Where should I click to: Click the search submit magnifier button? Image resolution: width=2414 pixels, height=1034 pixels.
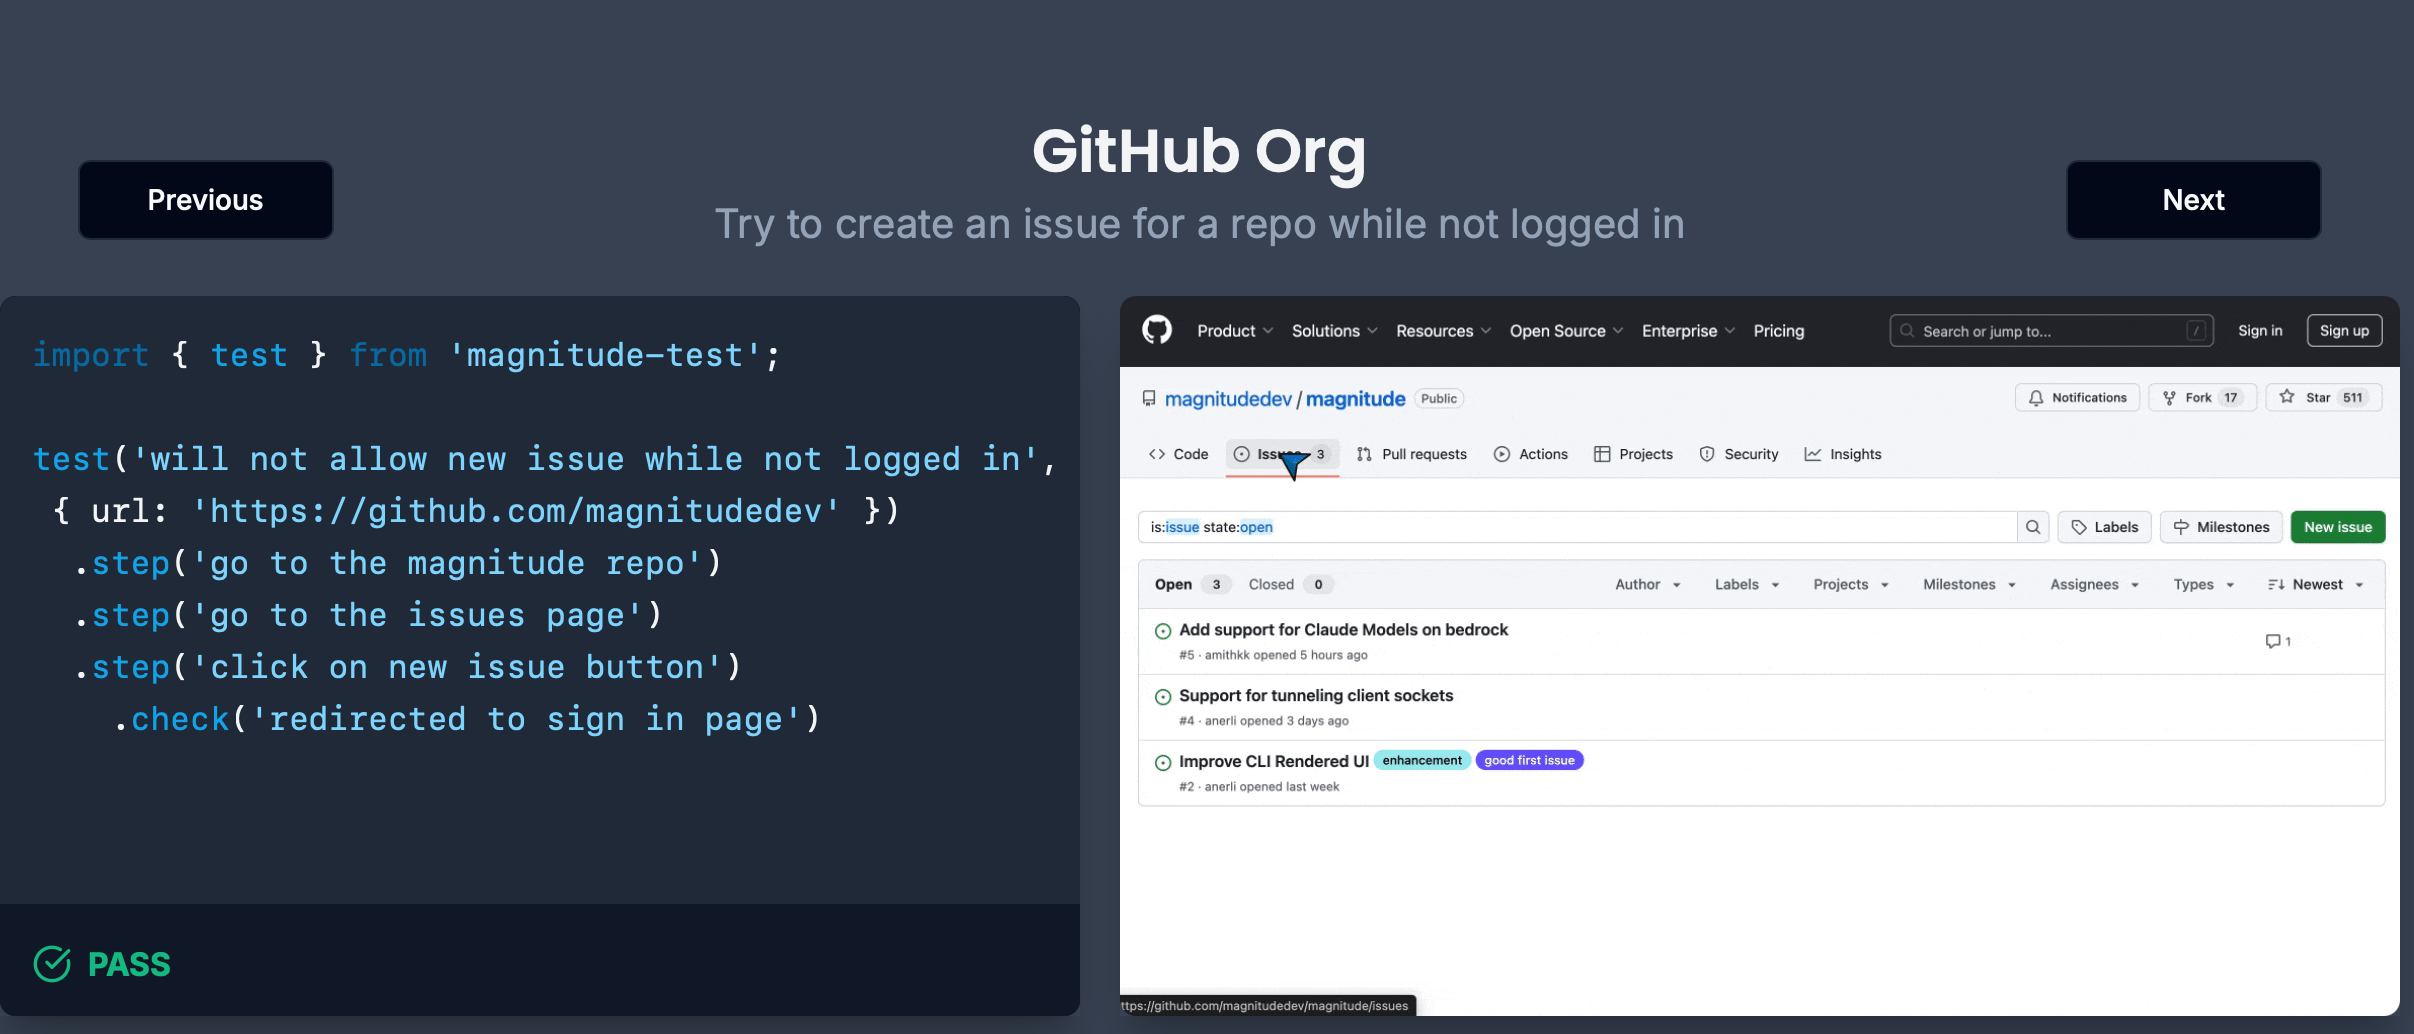(x=2033, y=527)
